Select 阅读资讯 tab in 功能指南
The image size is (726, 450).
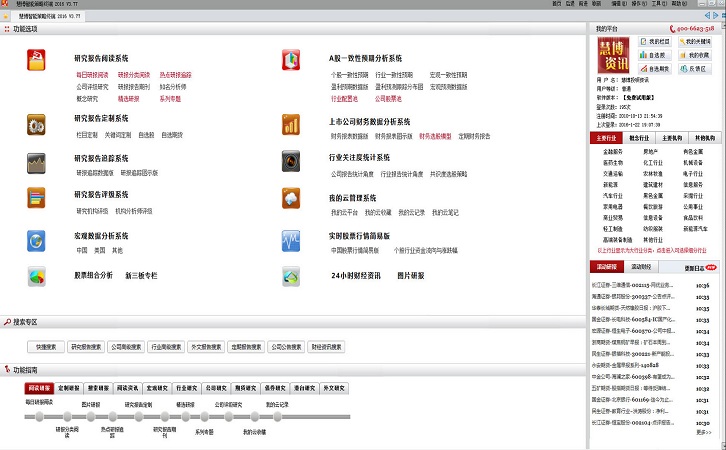(x=127, y=388)
